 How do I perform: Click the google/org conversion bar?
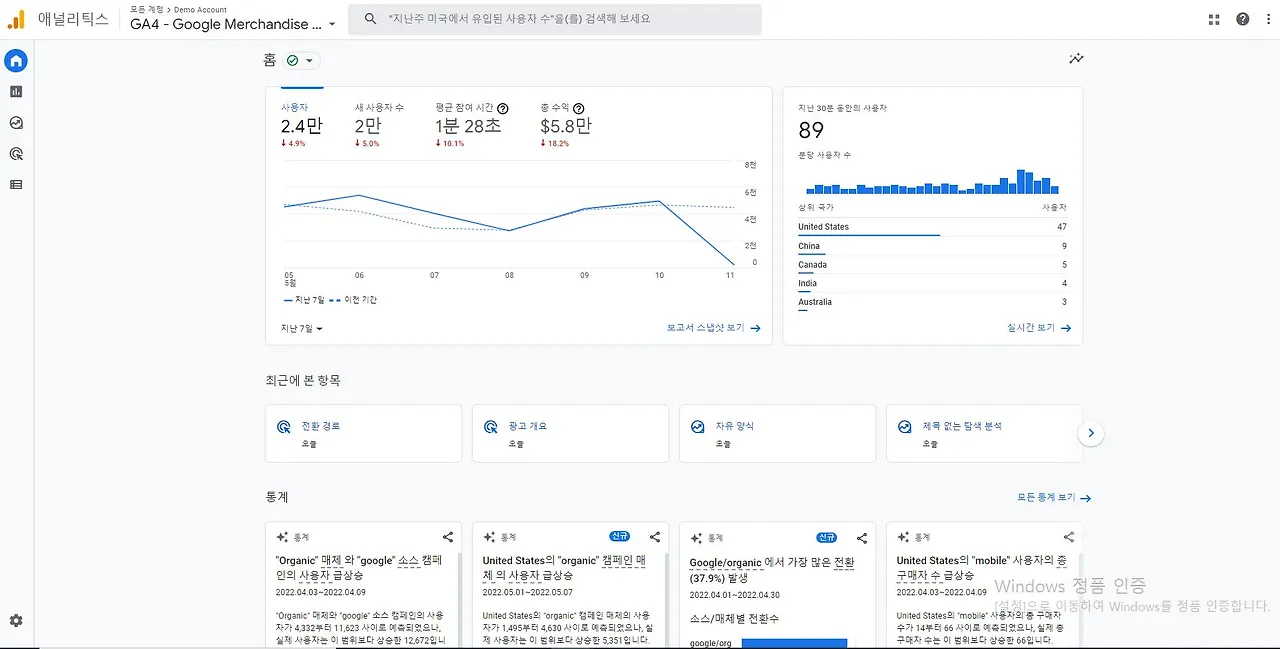click(794, 643)
